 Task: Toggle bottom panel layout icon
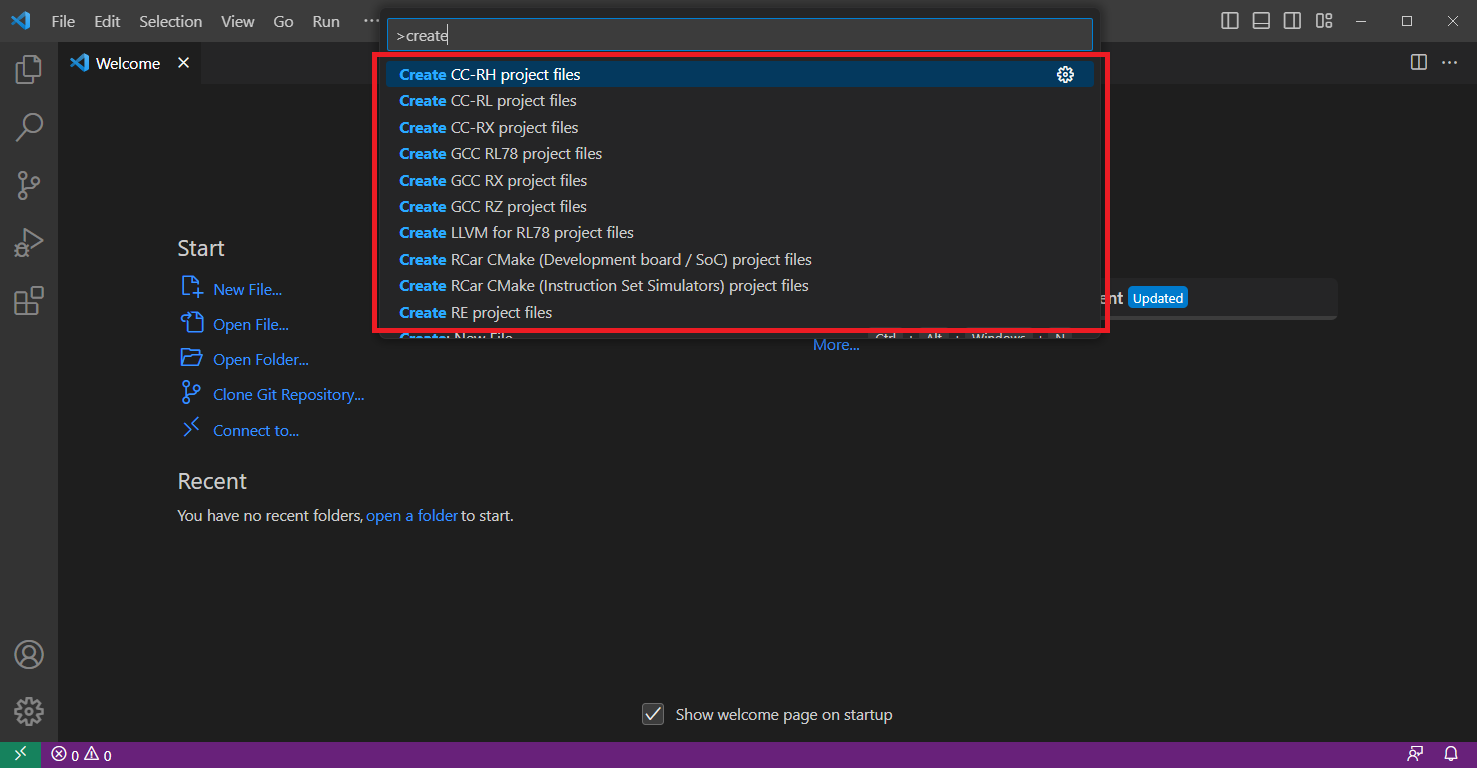click(x=1261, y=21)
